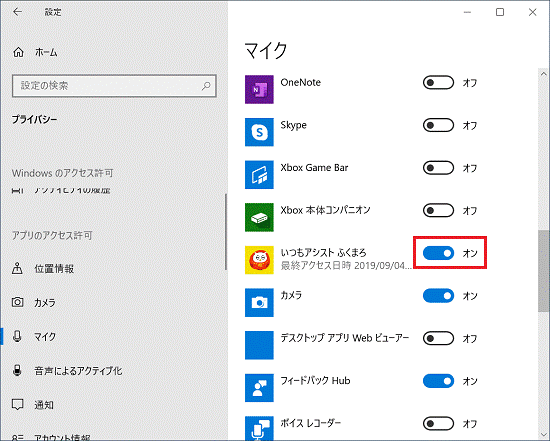Click the Xbox Game Bar label
The image size is (550, 441).
coord(314,168)
